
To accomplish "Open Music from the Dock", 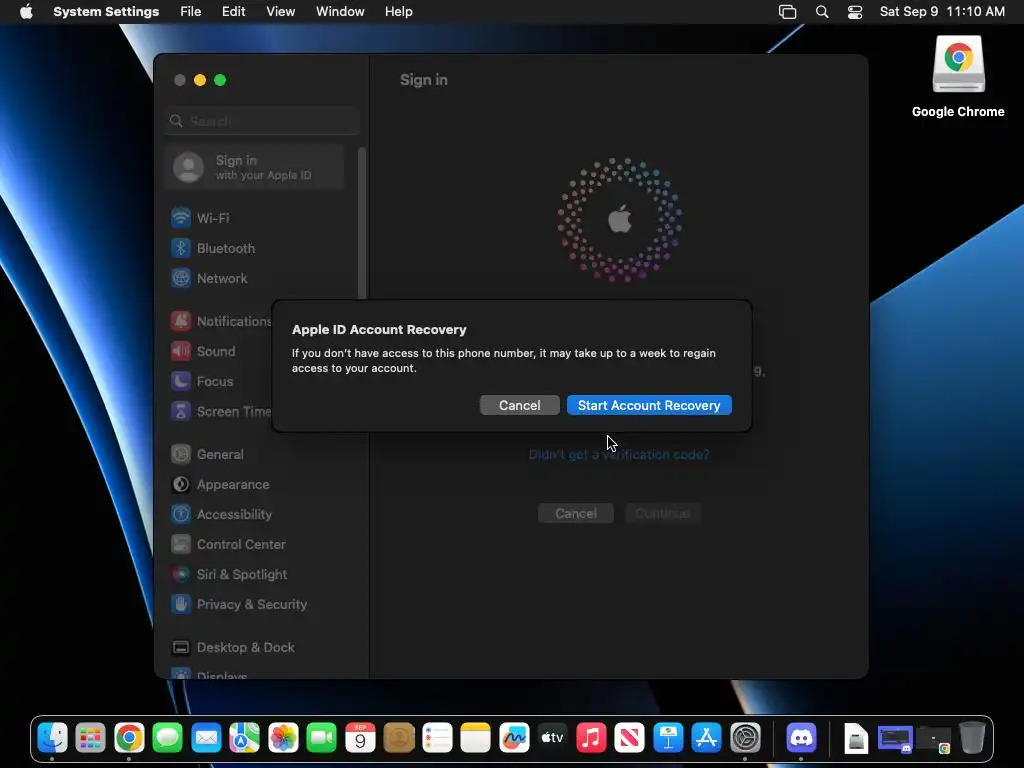I will pos(591,738).
